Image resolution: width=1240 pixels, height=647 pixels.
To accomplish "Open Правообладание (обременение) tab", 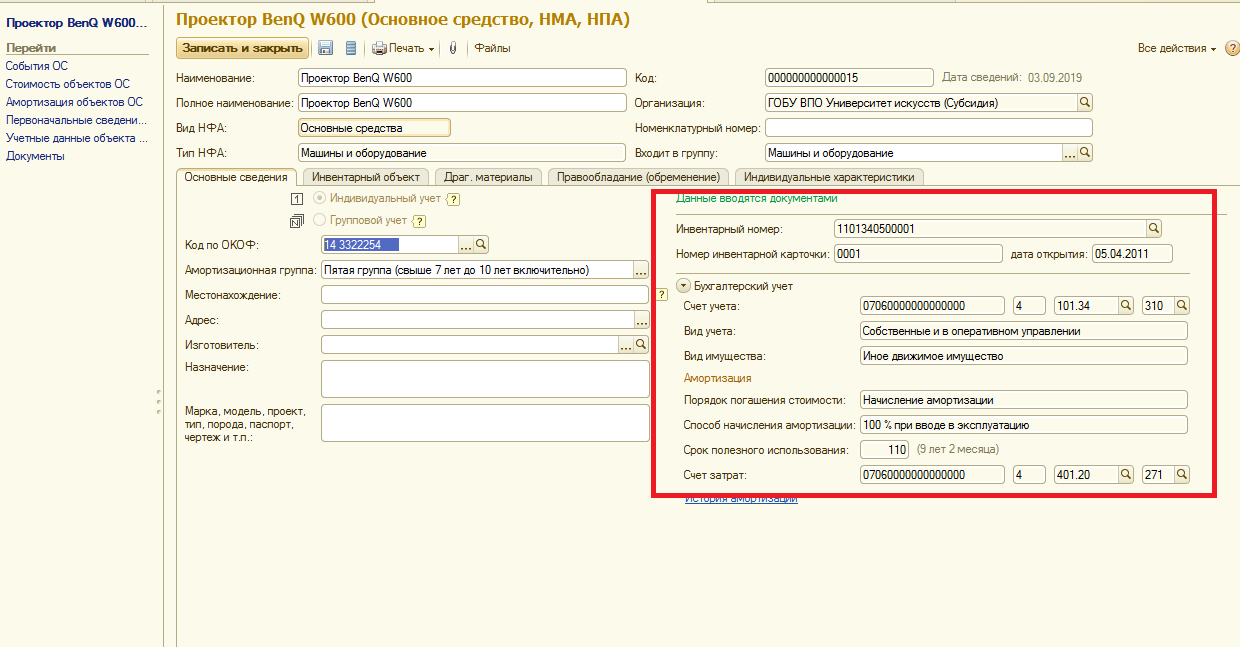I will pos(639,177).
